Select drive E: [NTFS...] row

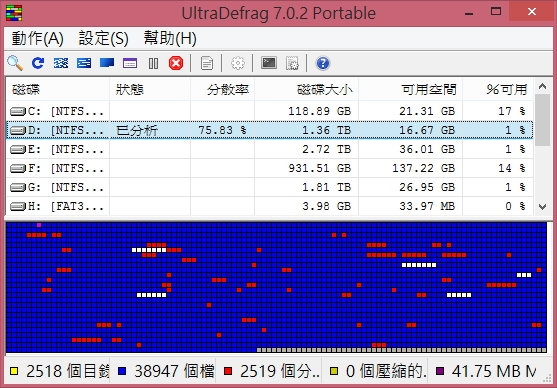tap(270, 149)
